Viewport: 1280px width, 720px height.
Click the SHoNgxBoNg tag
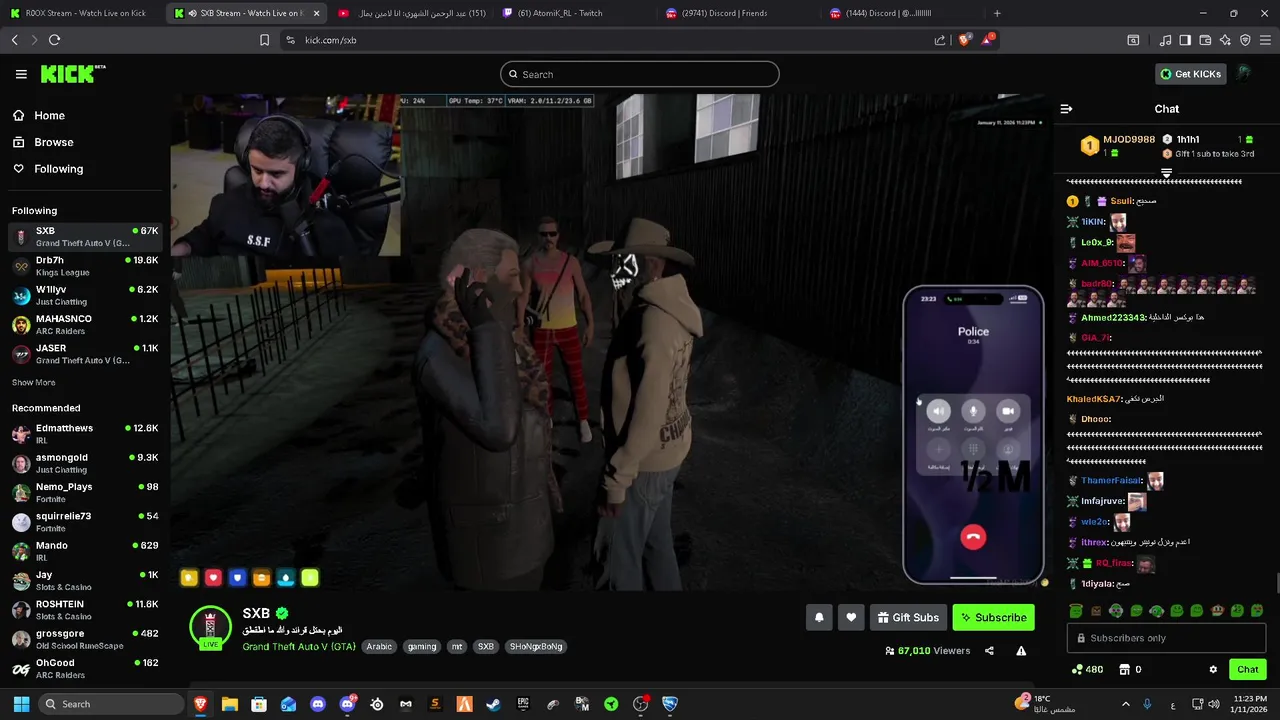536,647
